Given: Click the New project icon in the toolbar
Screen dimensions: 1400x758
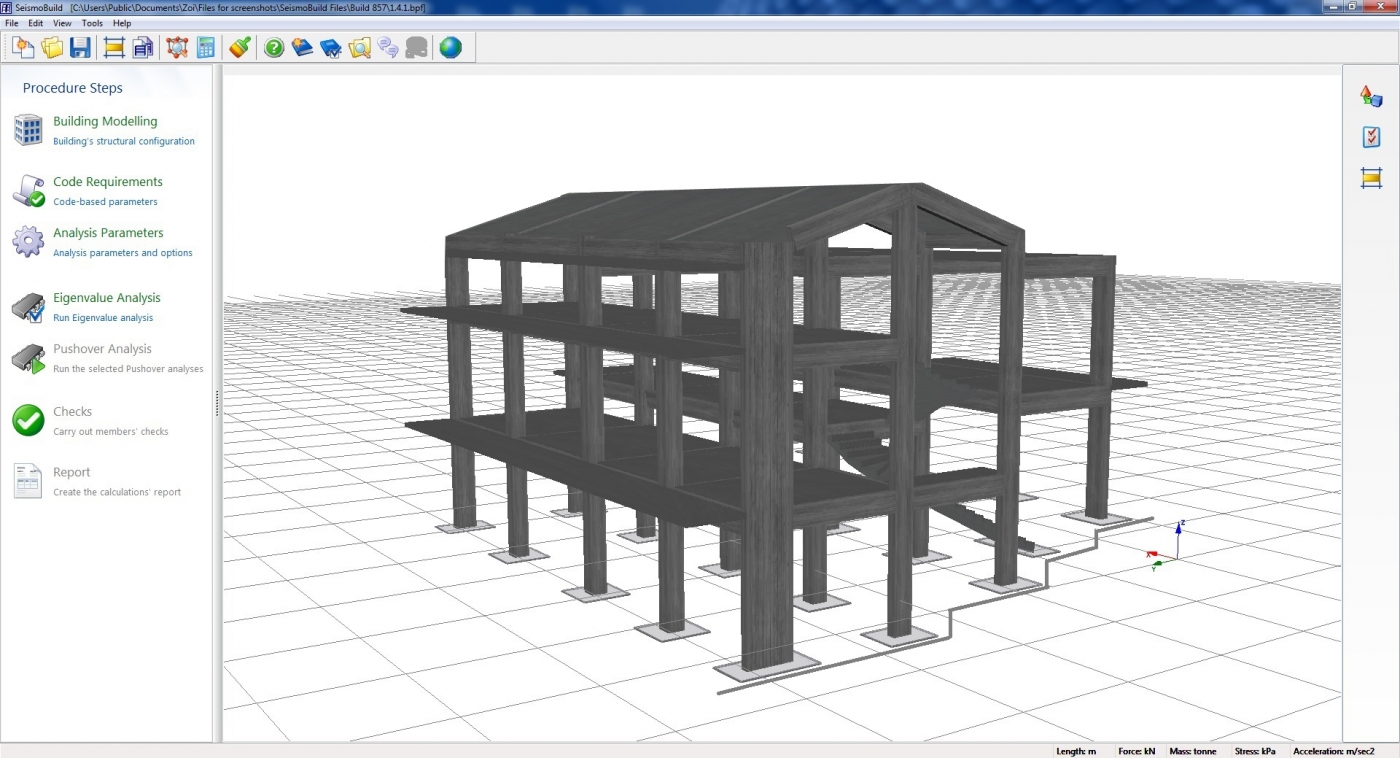Looking at the screenshot, I should tap(23, 47).
